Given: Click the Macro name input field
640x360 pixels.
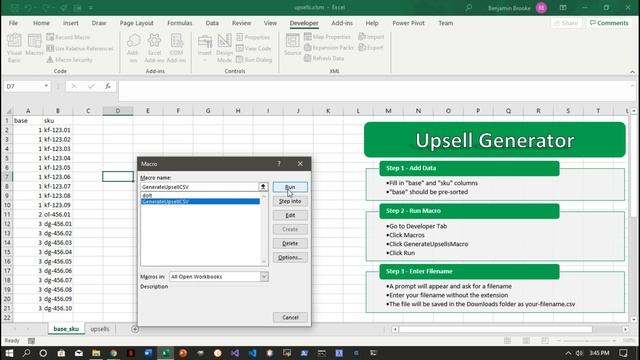Looking at the screenshot, I should pyautogui.click(x=199, y=187).
